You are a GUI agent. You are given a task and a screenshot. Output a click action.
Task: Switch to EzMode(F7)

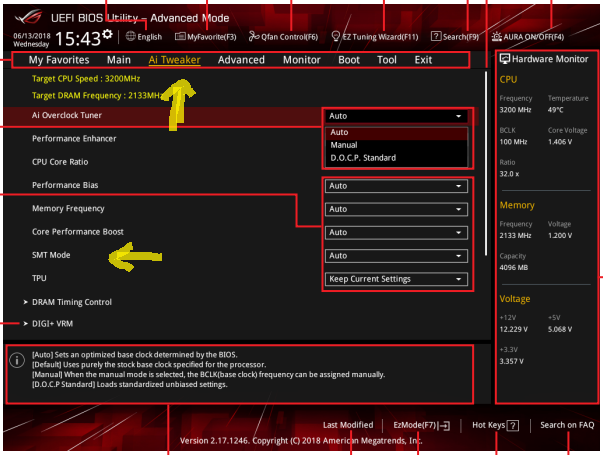click(421, 425)
